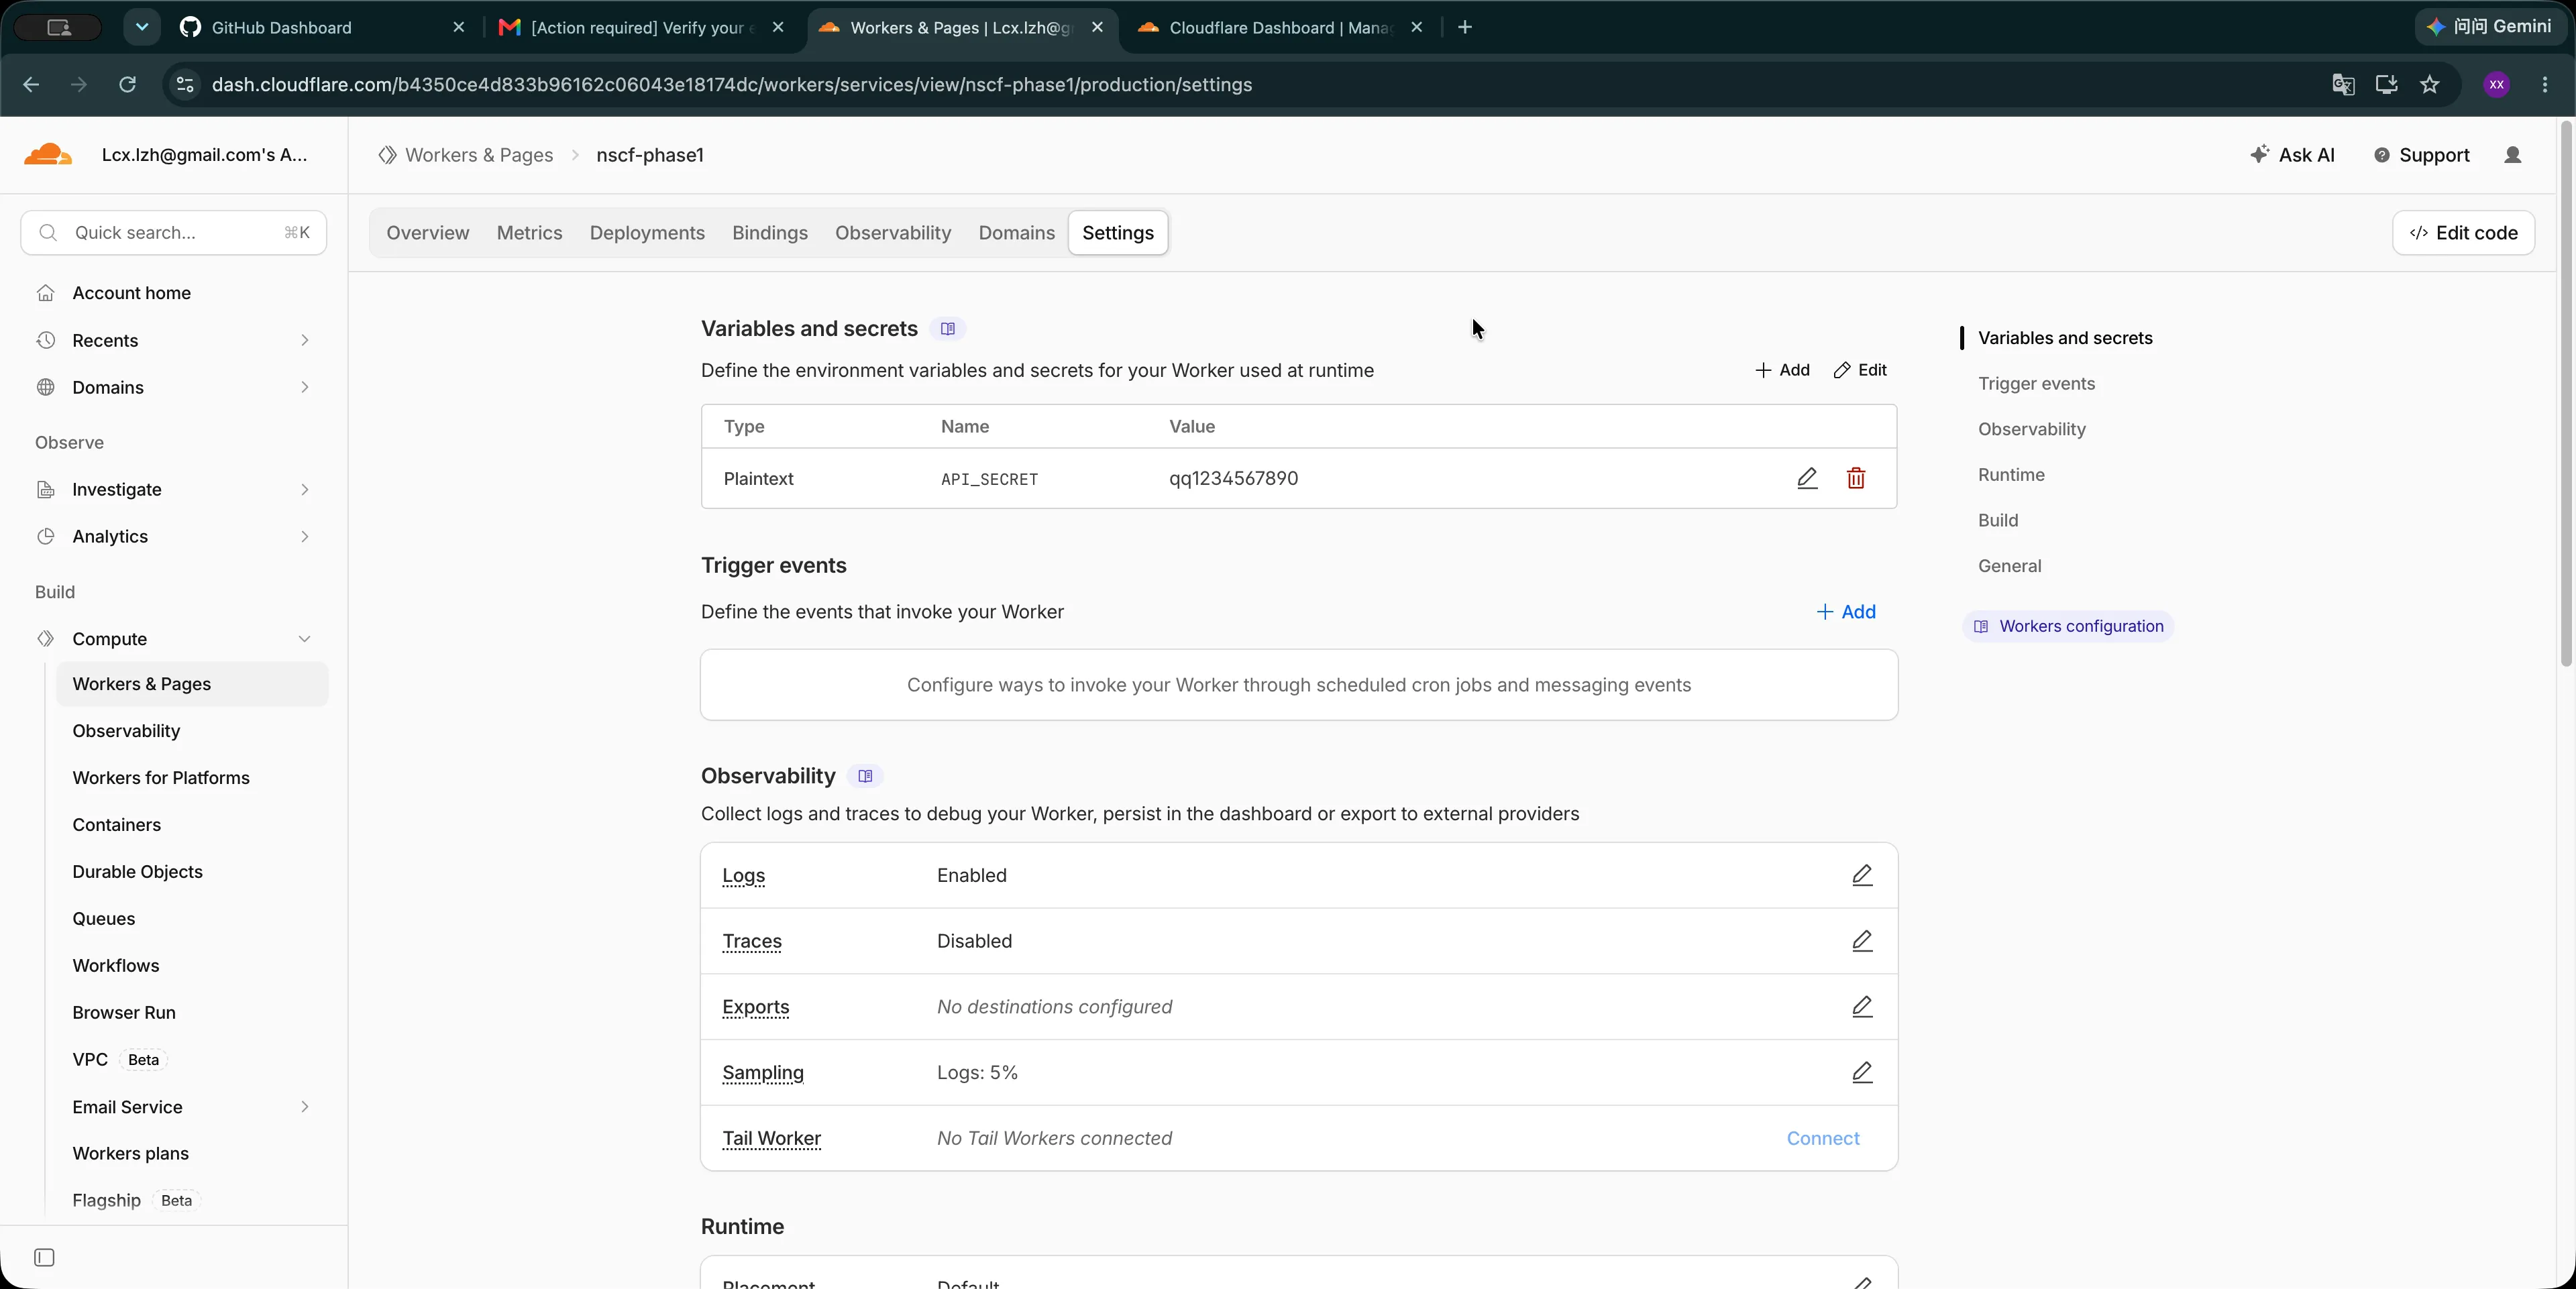Switch to the Domains tab of the Worker

pyautogui.click(x=1016, y=233)
